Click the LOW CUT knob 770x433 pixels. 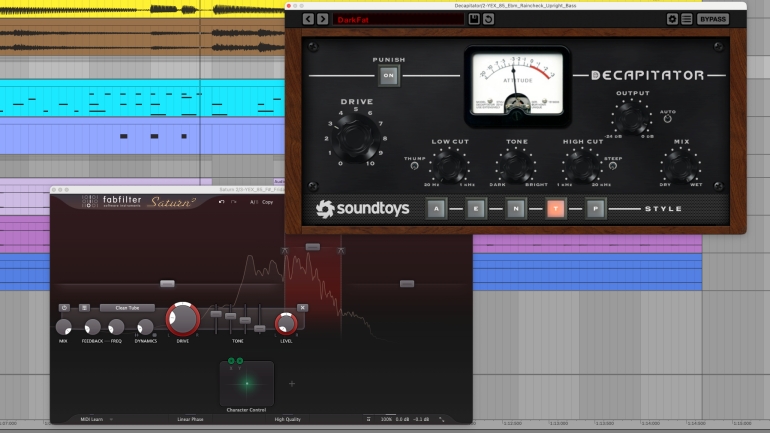pyautogui.click(x=449, y=166)
